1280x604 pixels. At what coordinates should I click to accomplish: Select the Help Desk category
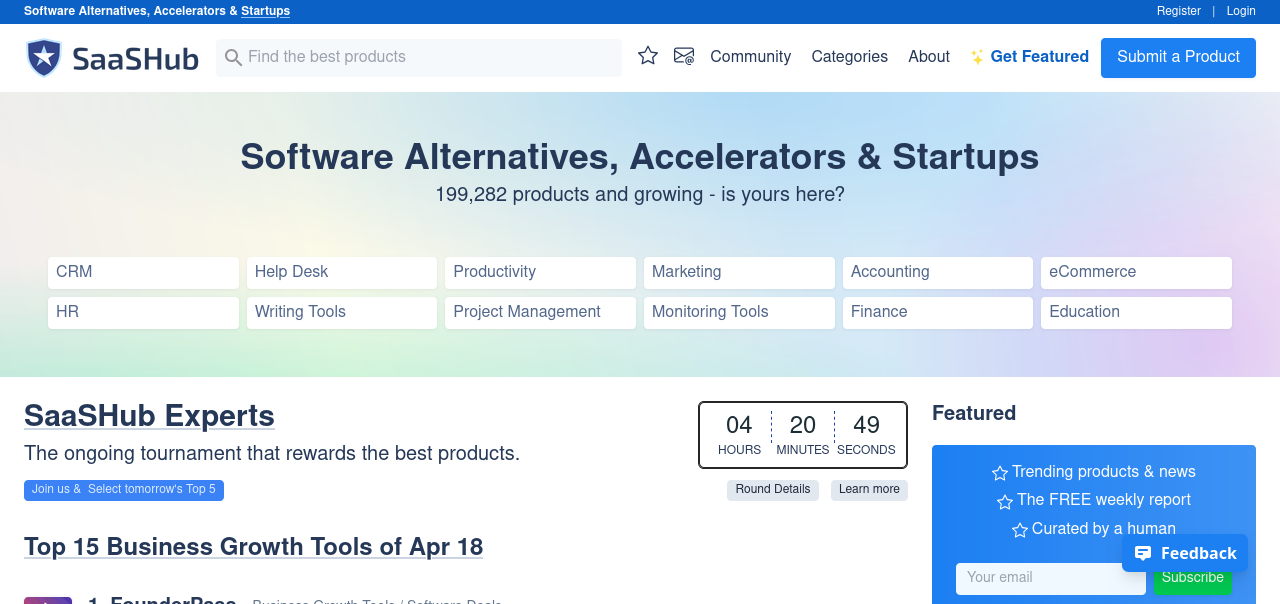pyautogui.click(x=342, y=272)
